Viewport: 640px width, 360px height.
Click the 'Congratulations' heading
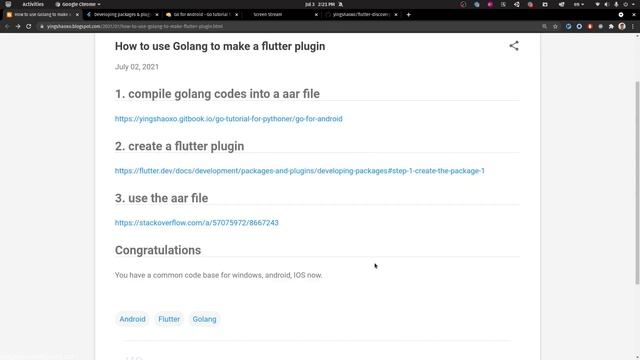pyautogui.click(x=158, y=250)
